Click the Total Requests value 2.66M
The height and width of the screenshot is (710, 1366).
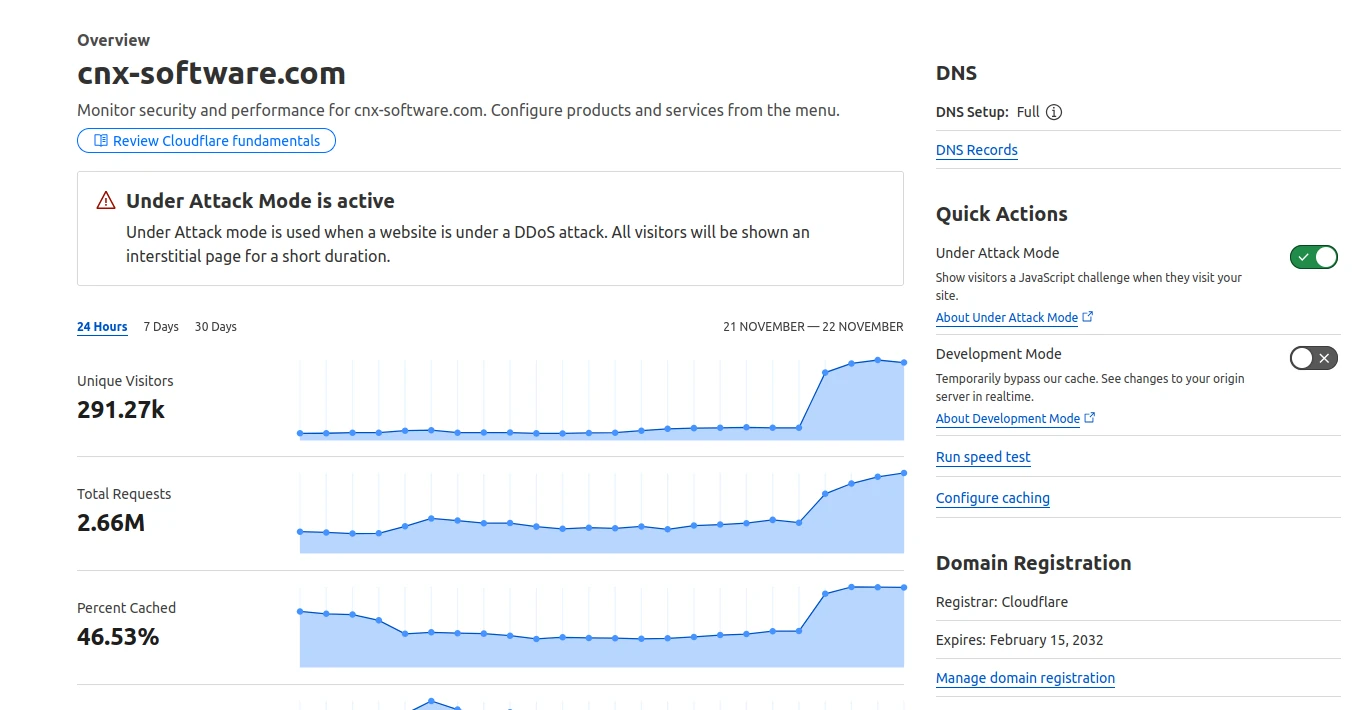point(111,522)
